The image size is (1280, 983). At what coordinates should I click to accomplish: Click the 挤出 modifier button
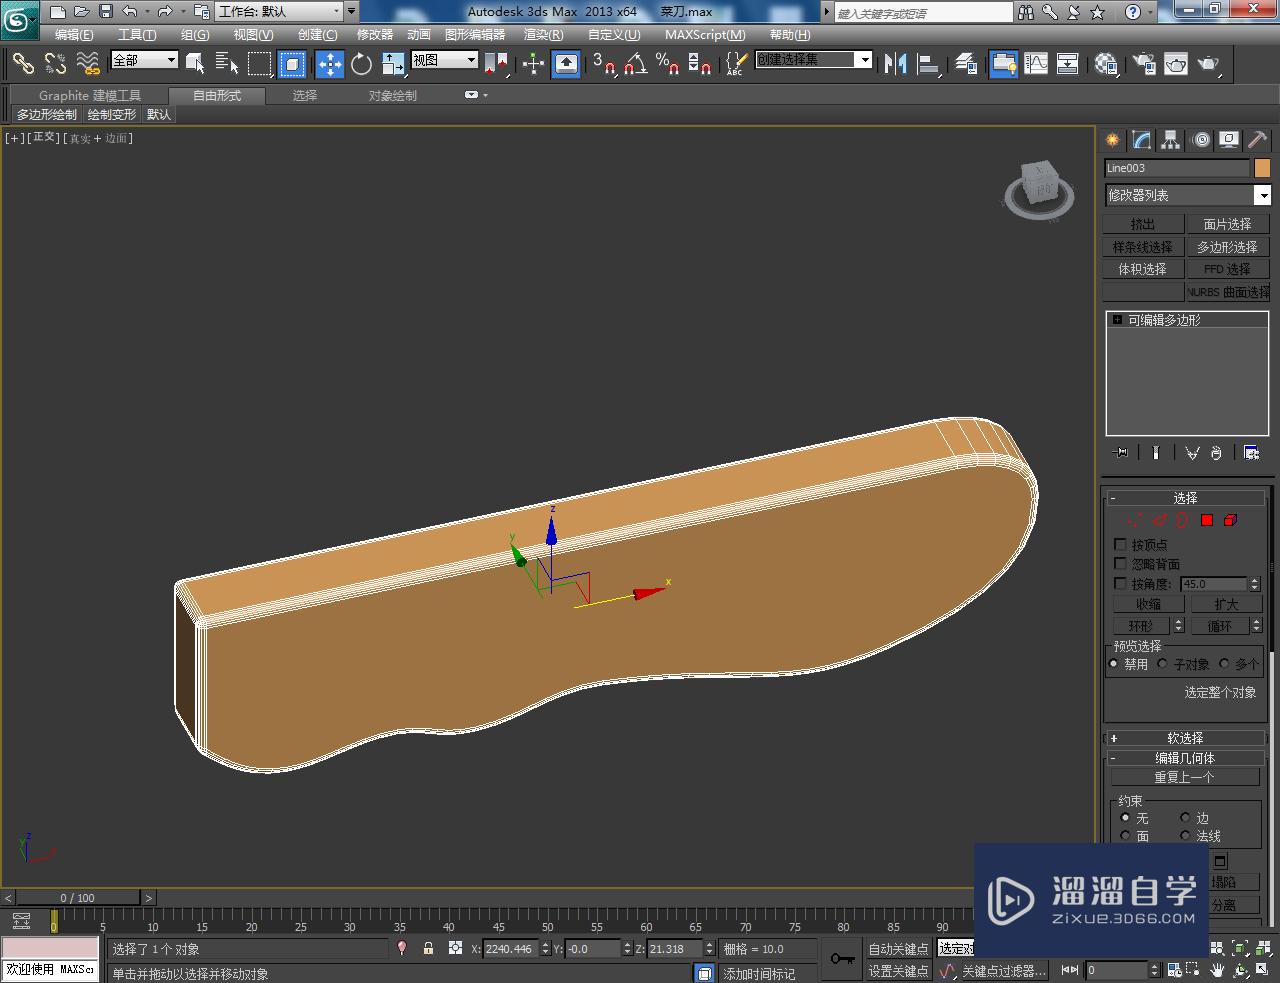tap(1143, 224)
